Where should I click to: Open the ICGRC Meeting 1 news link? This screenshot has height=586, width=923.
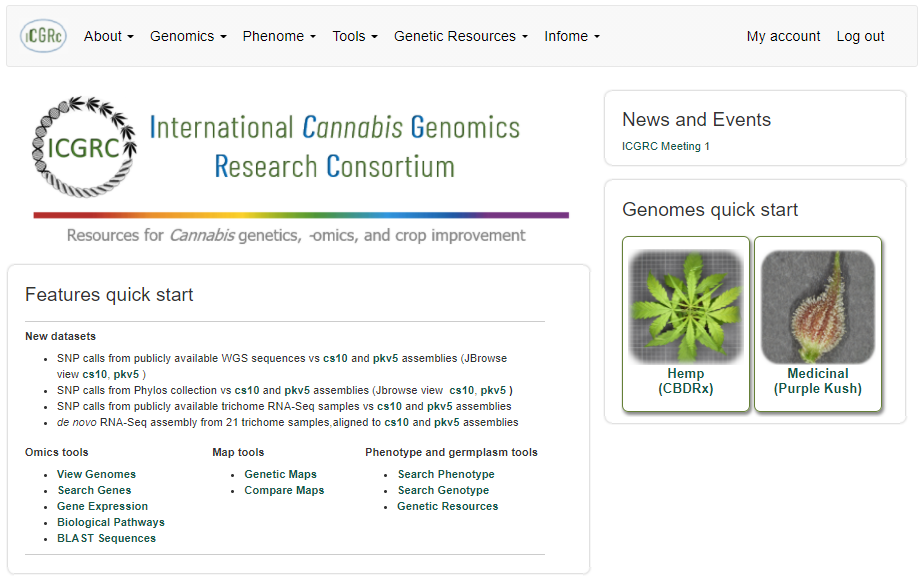[x=665, y=146]
